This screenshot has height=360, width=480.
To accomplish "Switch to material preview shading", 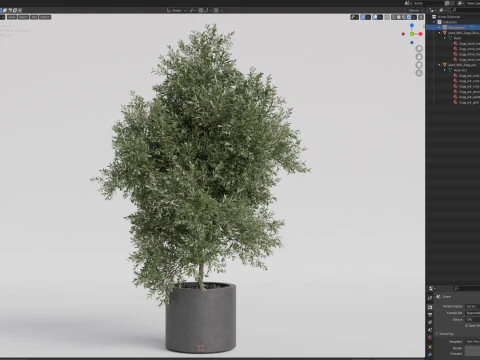I will 404,17.
